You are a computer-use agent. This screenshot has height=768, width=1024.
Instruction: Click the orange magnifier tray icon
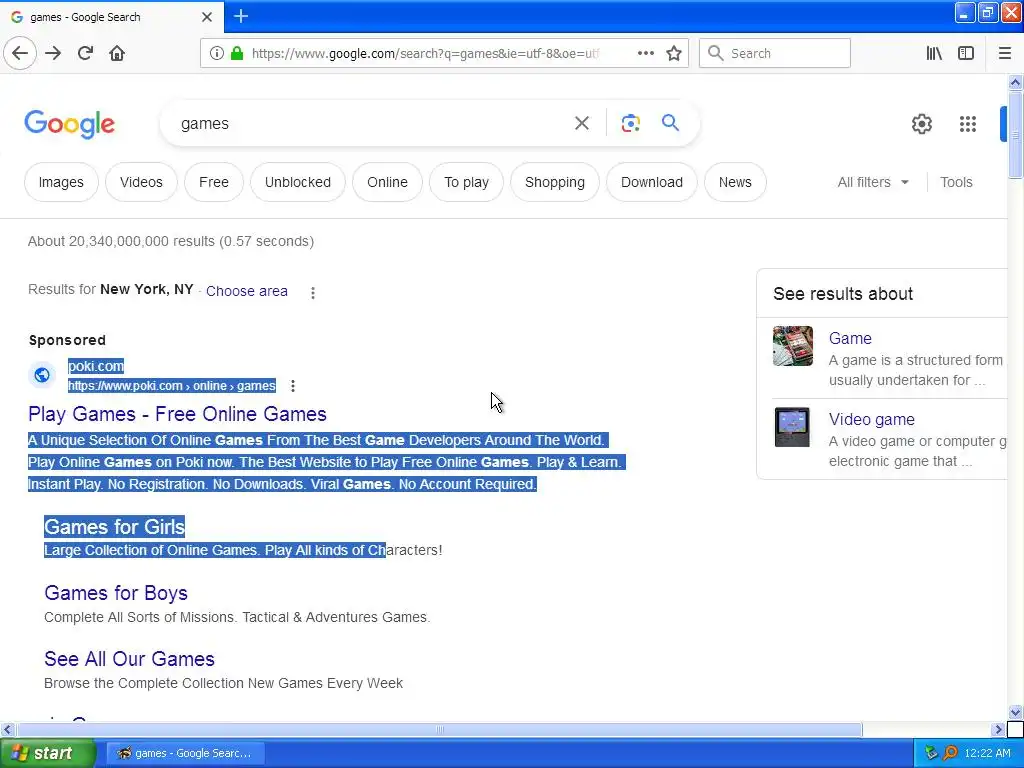tap(950, 753)
